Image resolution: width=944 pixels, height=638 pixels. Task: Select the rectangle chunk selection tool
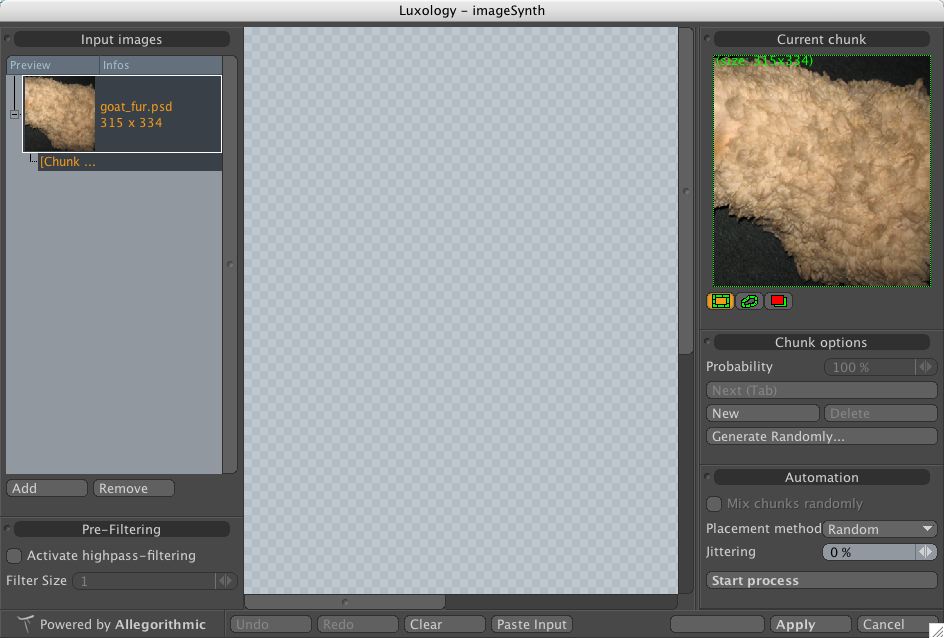tap(720, 301)
